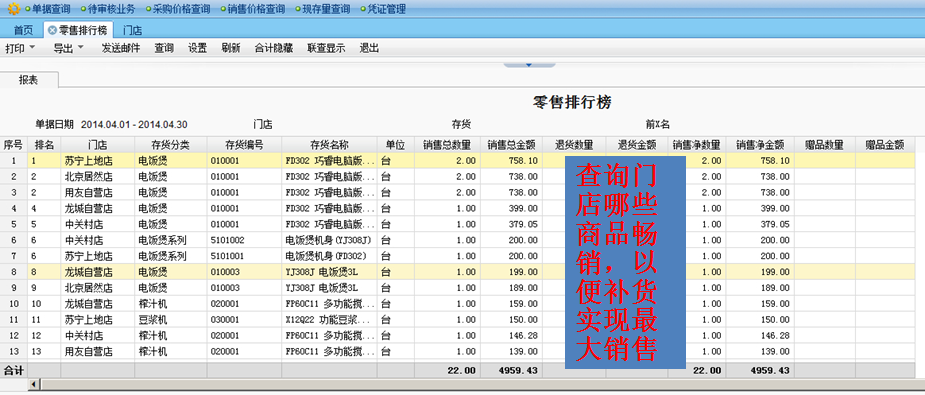Click the 赠品数量 column header
The width and height of the screenshot is (925, 395).
[x=825, y=145]
